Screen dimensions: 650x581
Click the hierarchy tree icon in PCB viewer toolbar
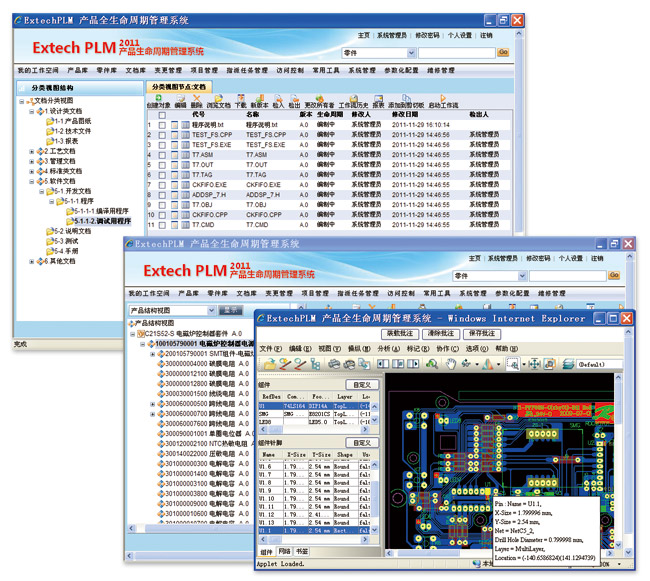(315, 364)
